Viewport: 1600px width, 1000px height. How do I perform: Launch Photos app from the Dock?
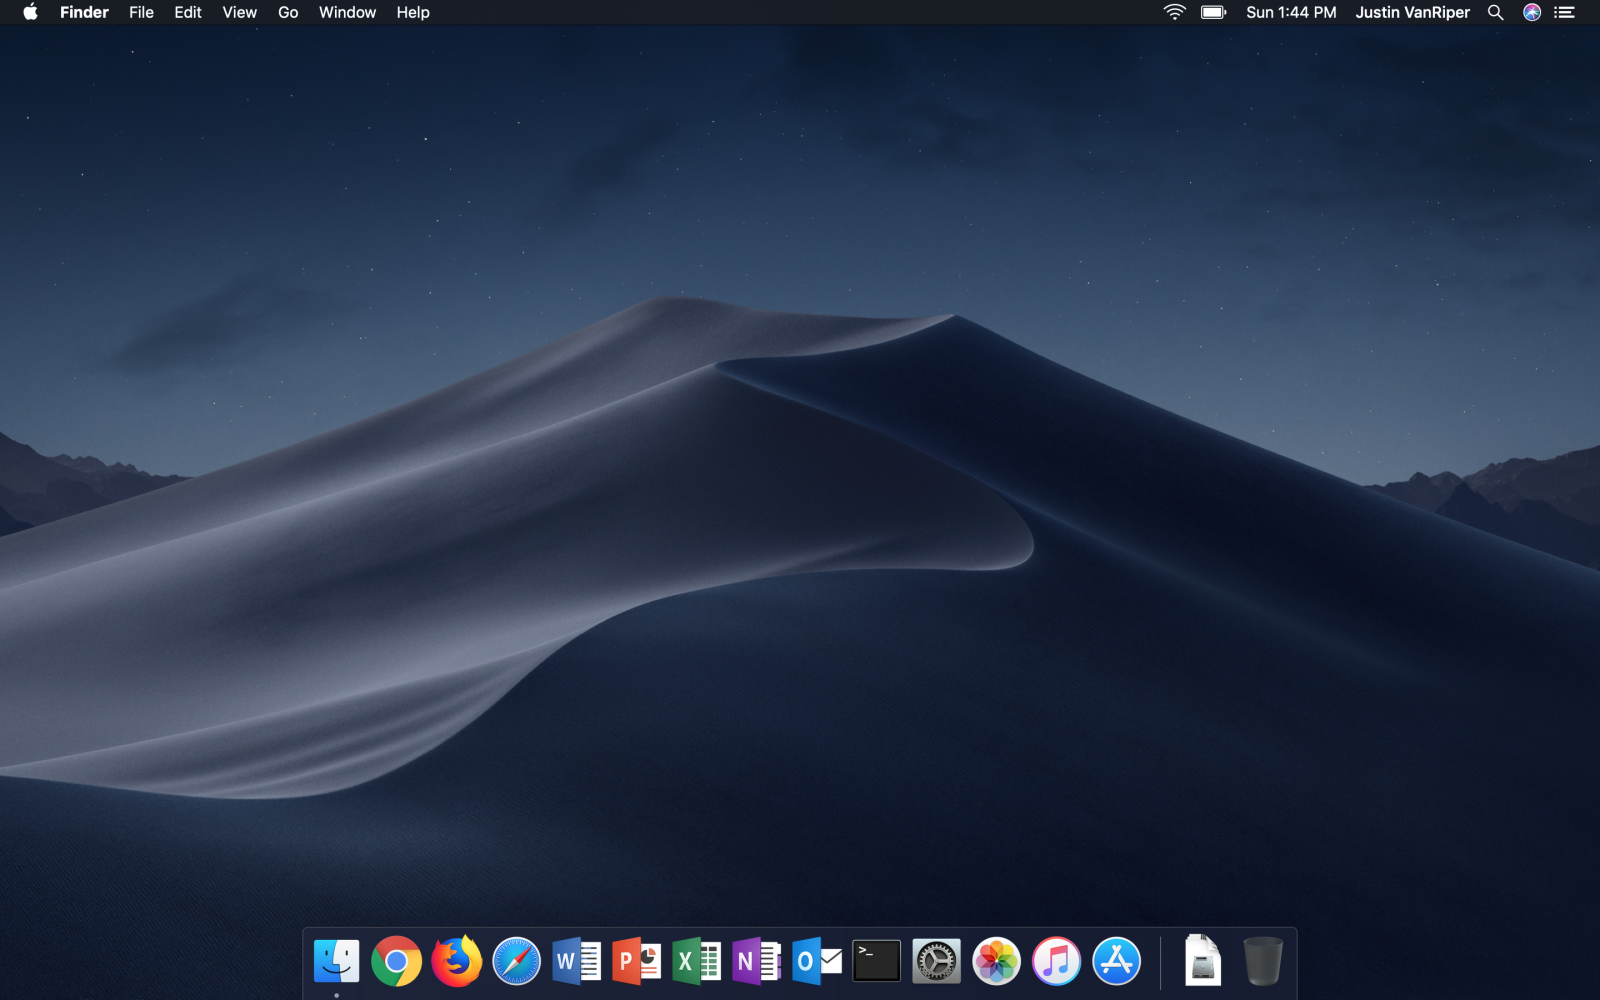click(x=996, y=962)
